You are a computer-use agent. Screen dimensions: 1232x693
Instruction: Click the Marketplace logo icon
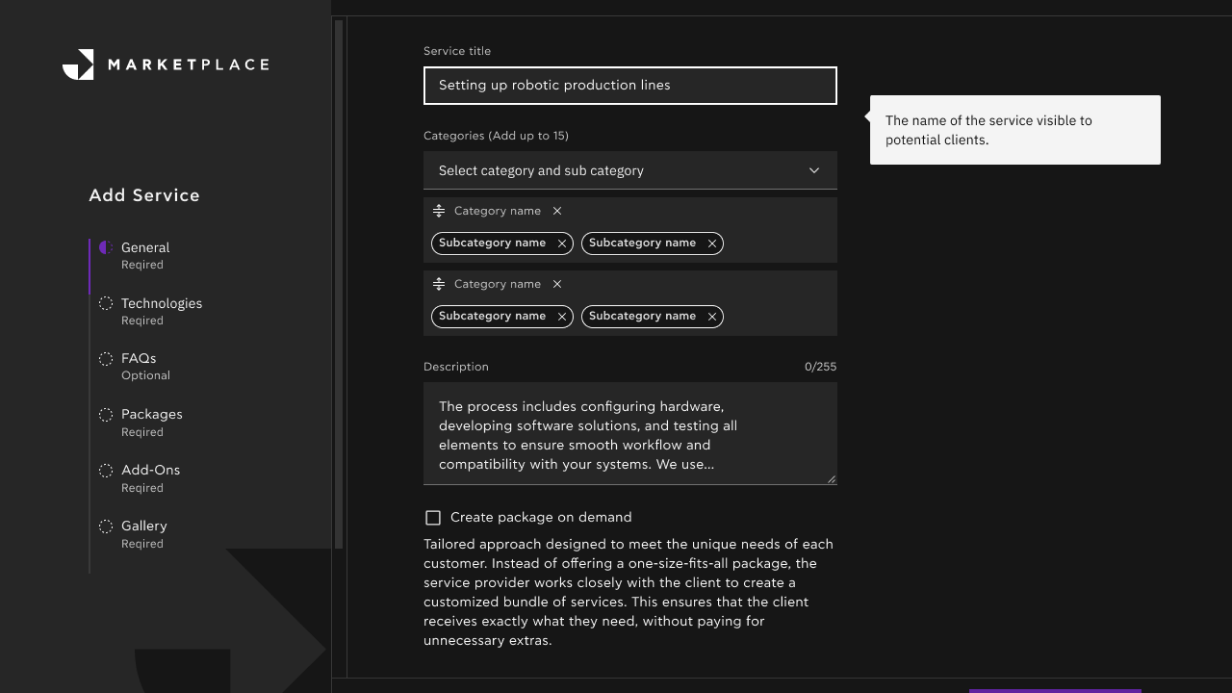pos(78,64)
